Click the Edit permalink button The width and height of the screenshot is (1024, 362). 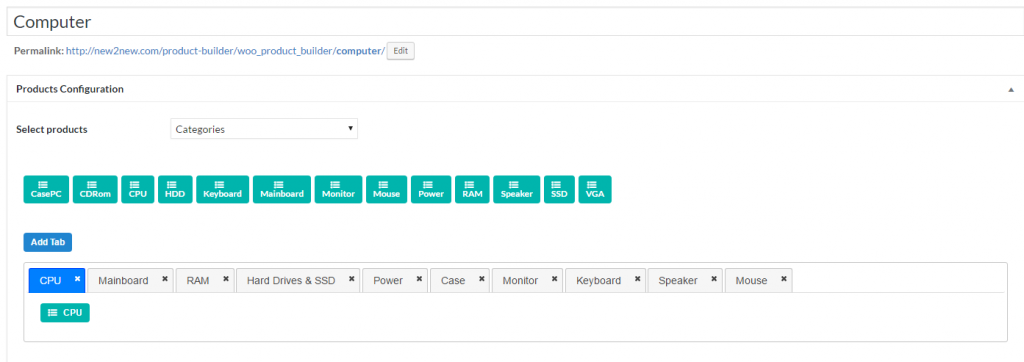click(x=401, y=50)
